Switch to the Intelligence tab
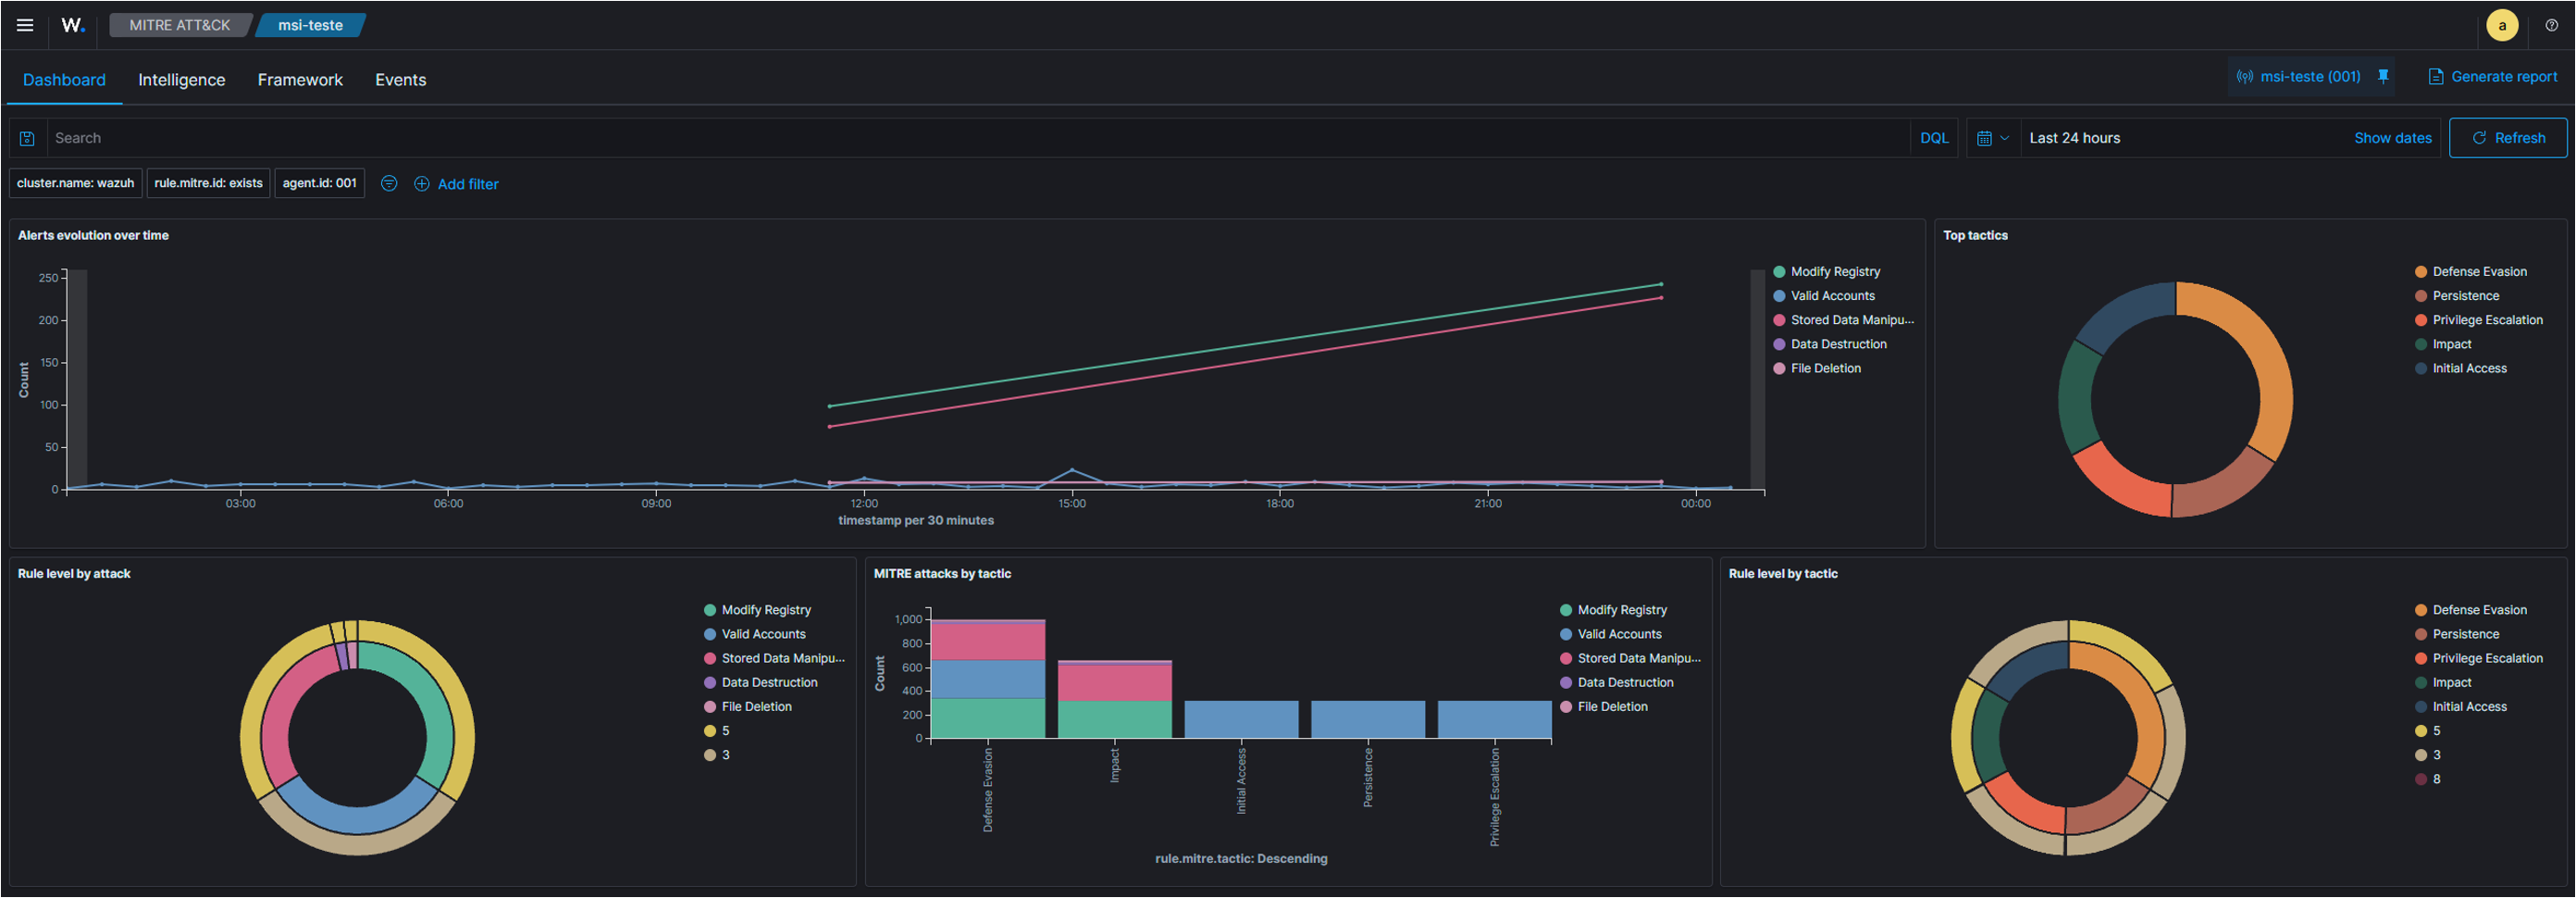 (181, 80)
